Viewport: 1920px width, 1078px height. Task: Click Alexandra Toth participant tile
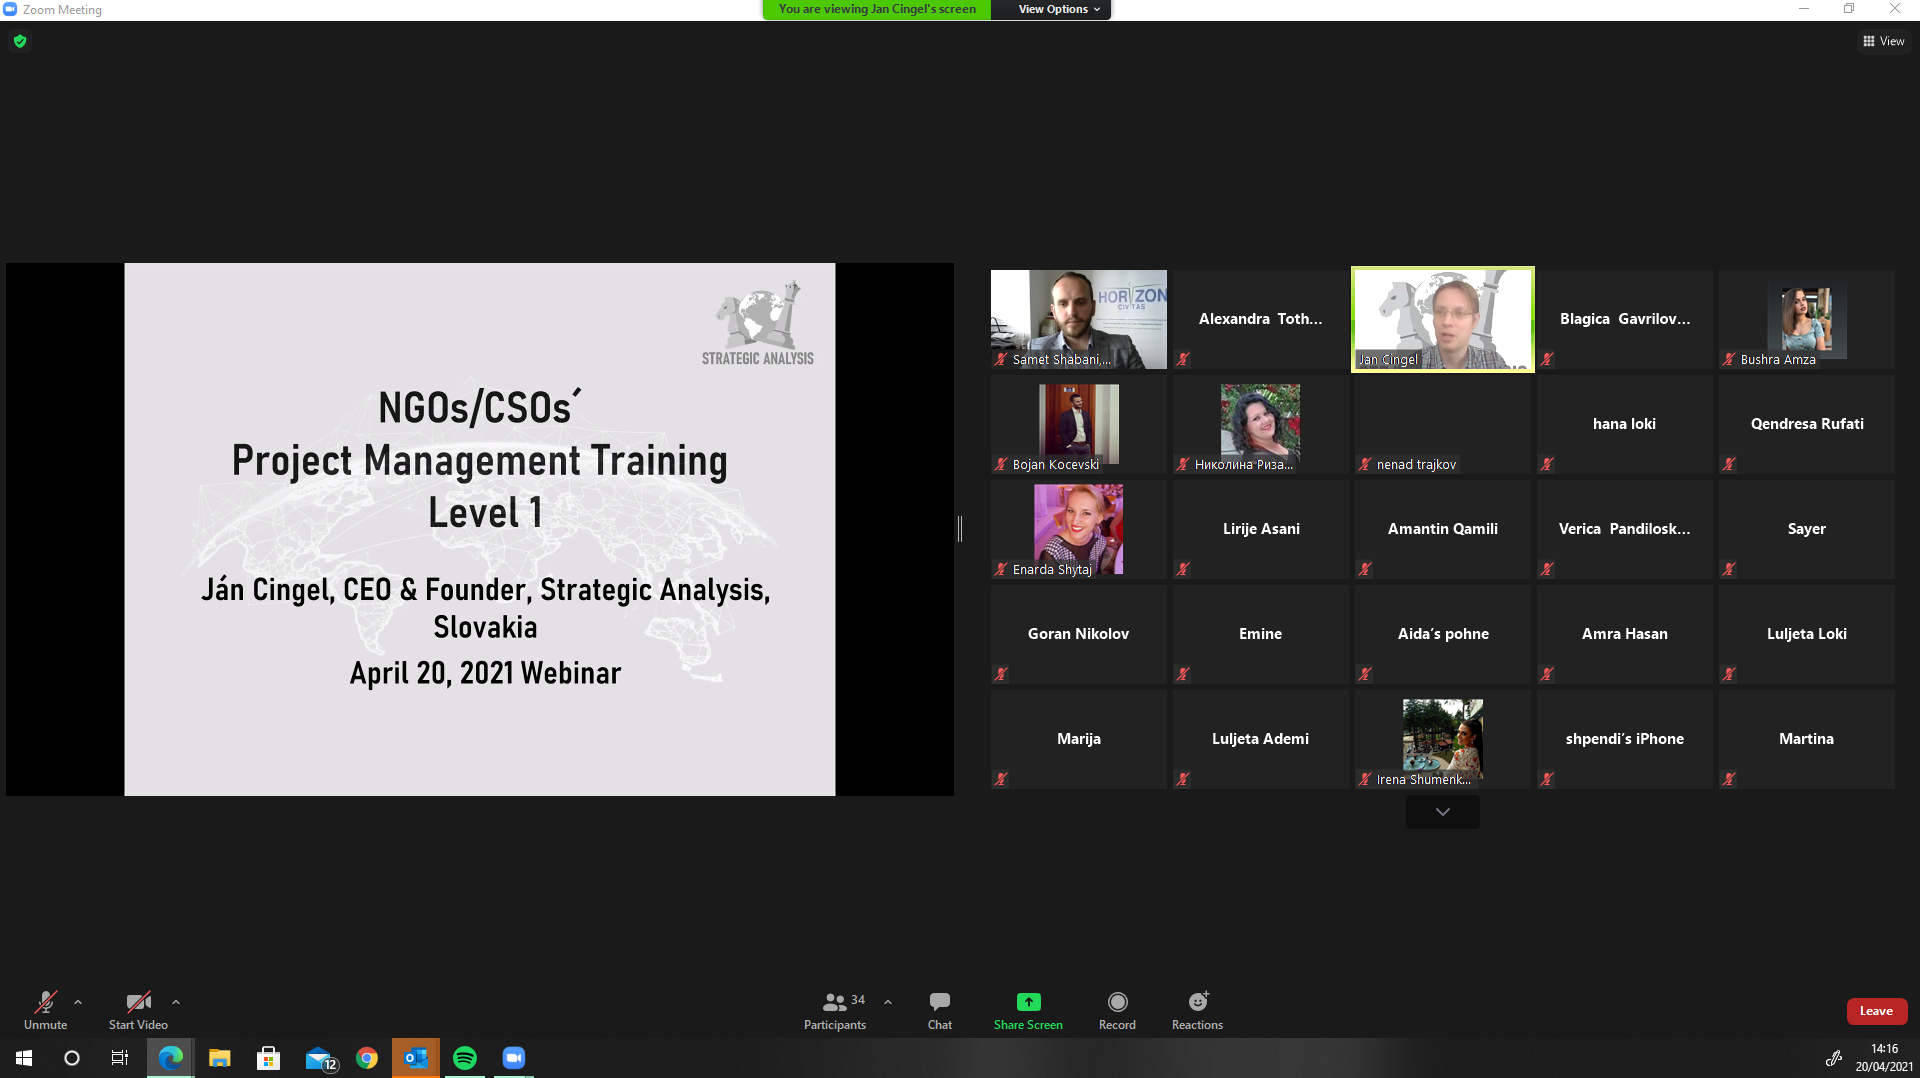(x=1260, y=319)
